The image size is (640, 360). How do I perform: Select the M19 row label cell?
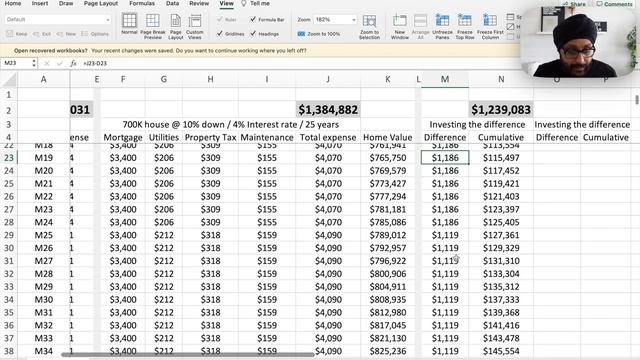pos(43,158)
